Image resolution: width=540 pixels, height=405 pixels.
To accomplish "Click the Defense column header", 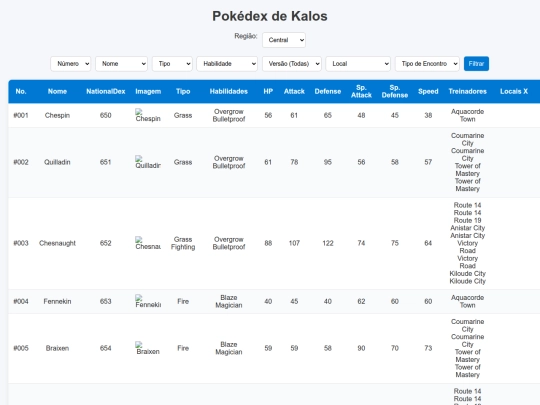I will [x=328, y=91].
